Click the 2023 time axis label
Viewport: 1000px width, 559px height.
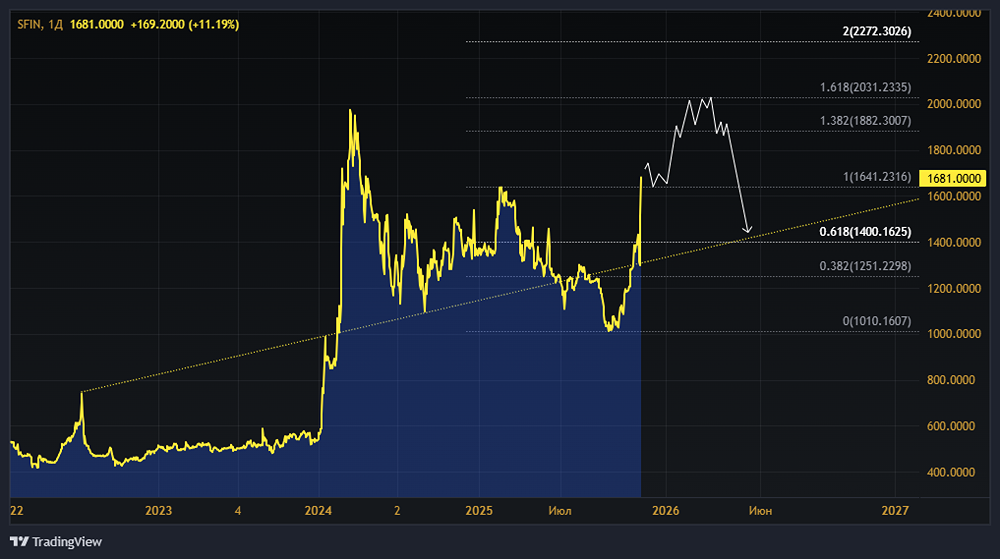158,511
